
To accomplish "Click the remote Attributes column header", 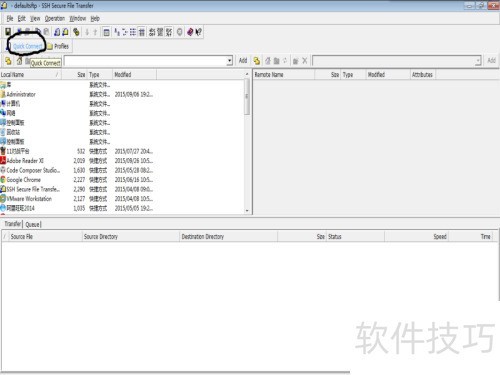I will click(422, 75).
